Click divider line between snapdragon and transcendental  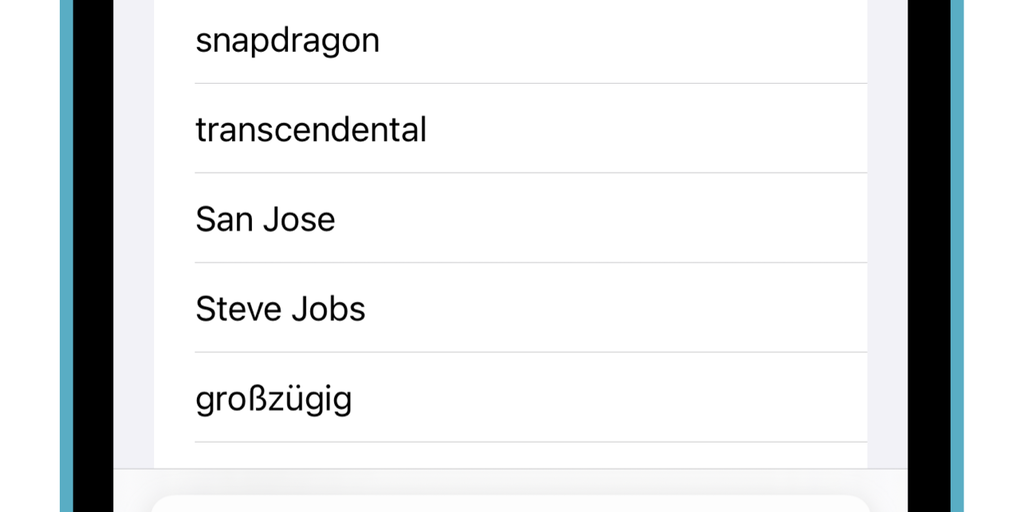530,83
